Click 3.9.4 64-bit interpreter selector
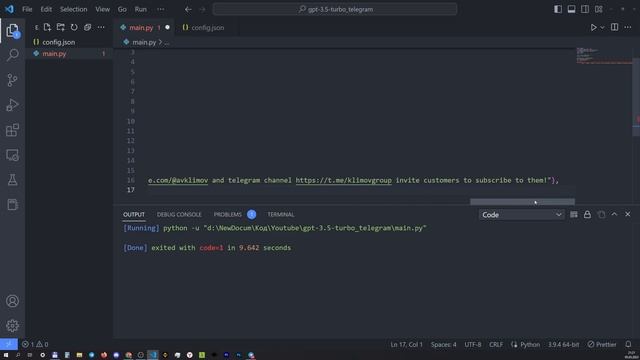Screen dimensions: 640x360 click(x=563, y=344)
